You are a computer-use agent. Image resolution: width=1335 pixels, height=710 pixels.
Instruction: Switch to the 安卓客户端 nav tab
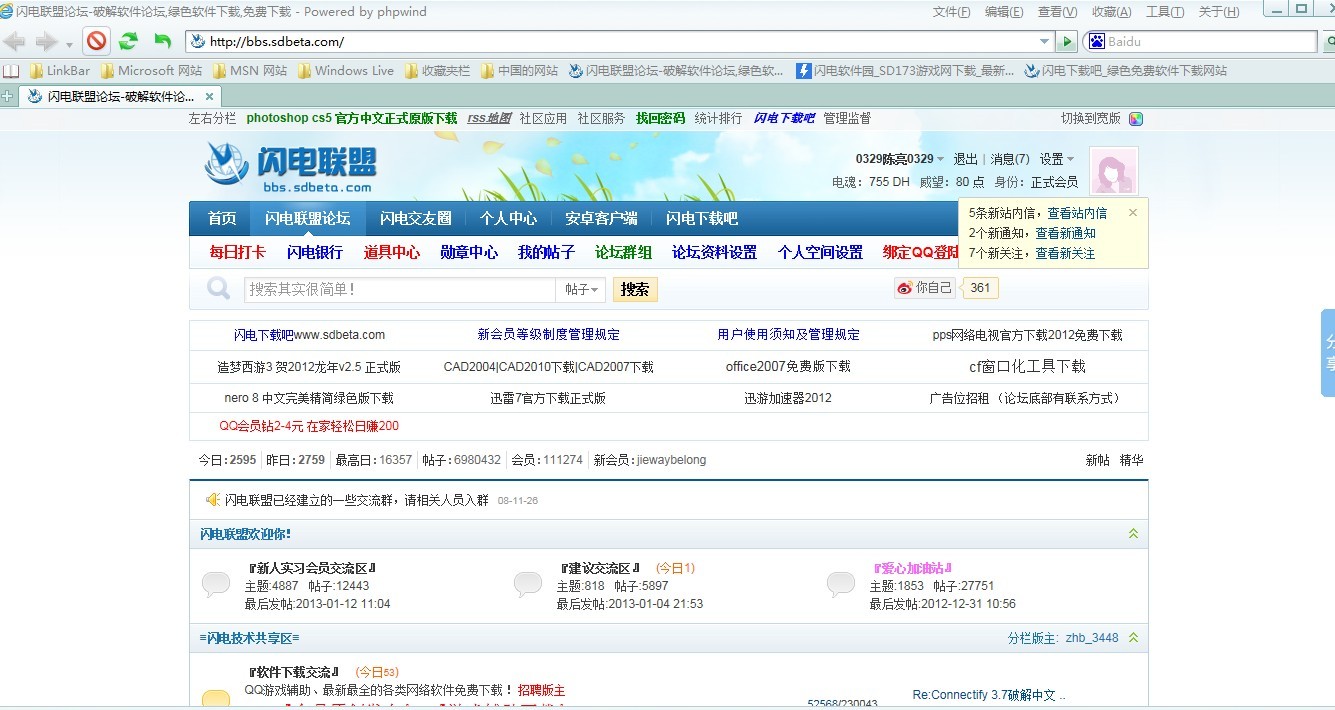click(601, 218)
